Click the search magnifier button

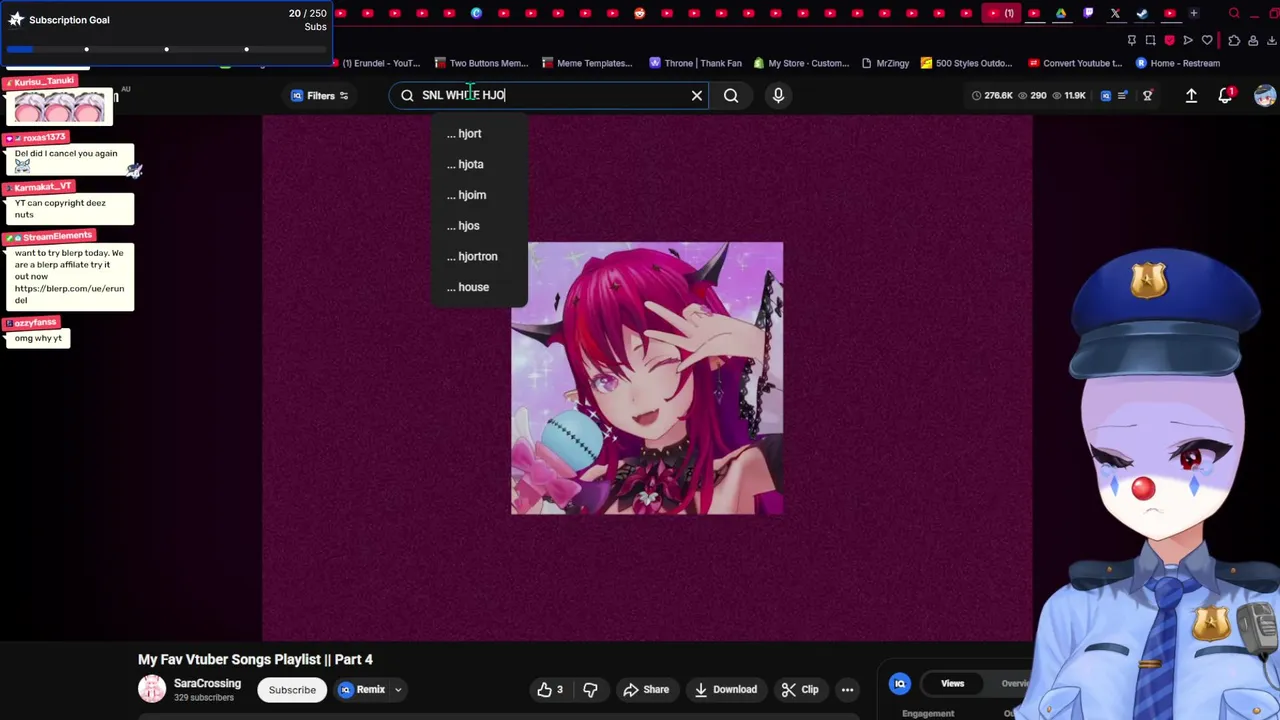731,95
